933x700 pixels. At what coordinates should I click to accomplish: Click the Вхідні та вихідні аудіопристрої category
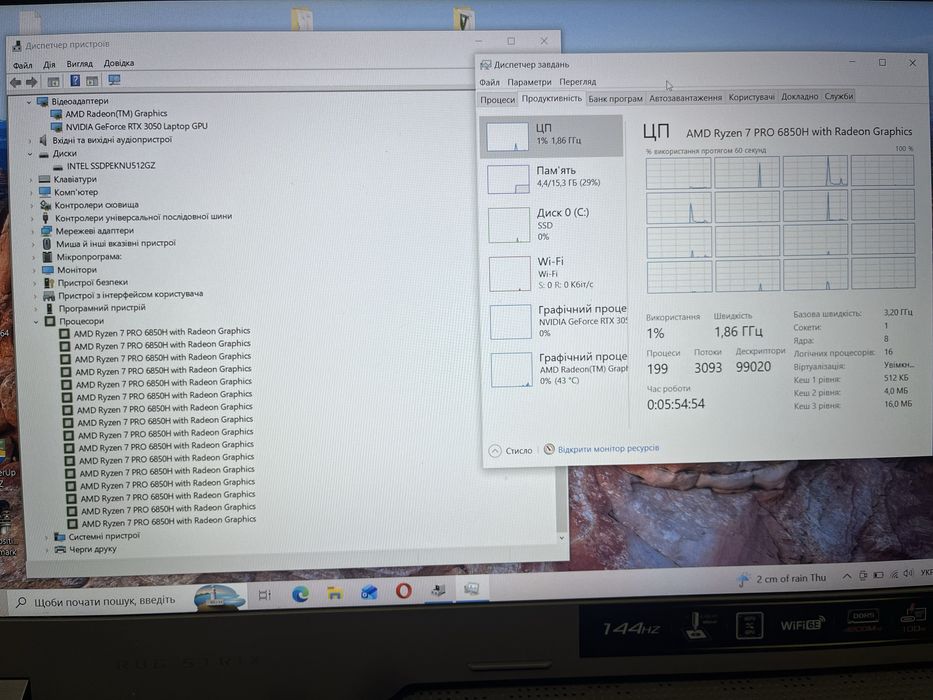[x=112, y=140]
